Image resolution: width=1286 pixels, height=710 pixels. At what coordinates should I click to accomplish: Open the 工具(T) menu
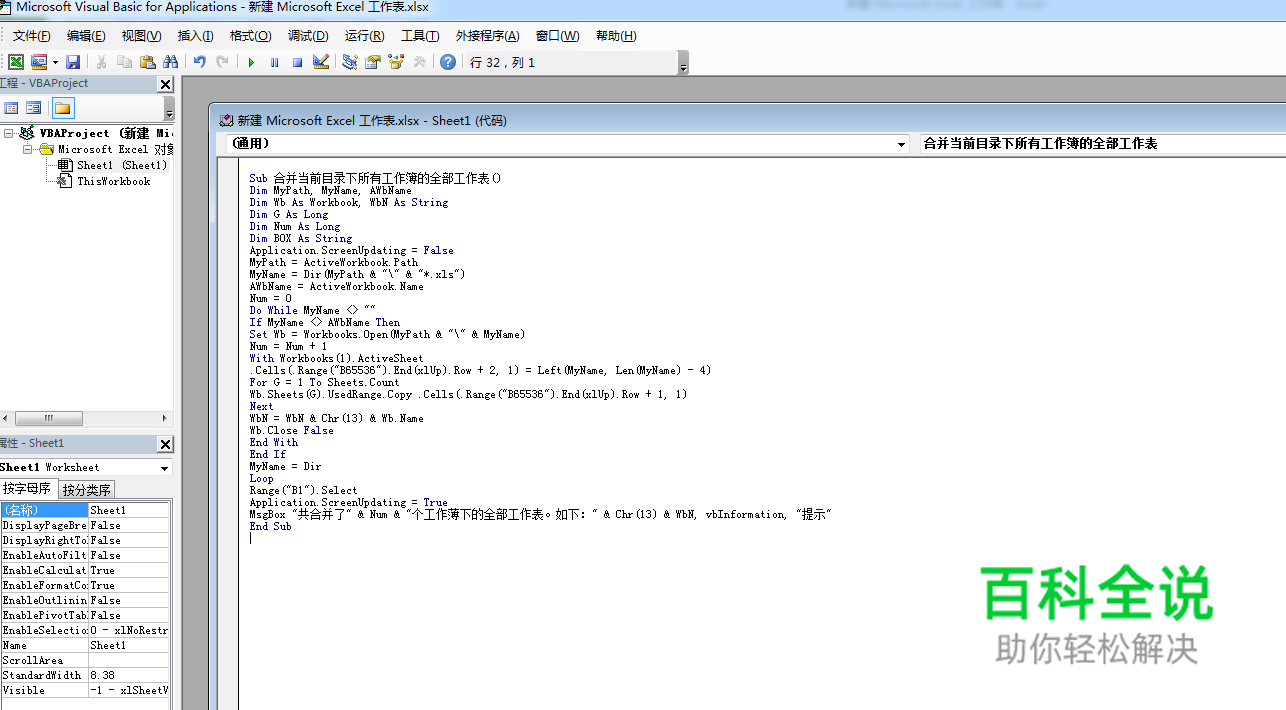pos(420,36)
